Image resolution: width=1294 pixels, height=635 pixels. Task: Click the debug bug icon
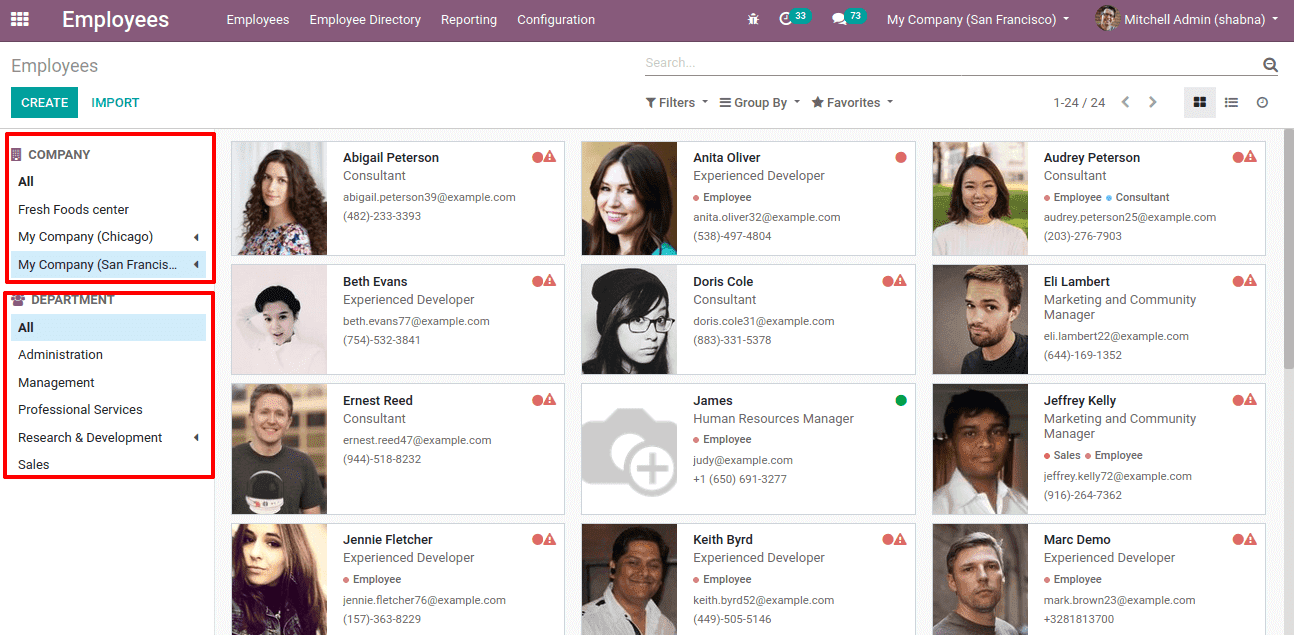tap(753, 20)
